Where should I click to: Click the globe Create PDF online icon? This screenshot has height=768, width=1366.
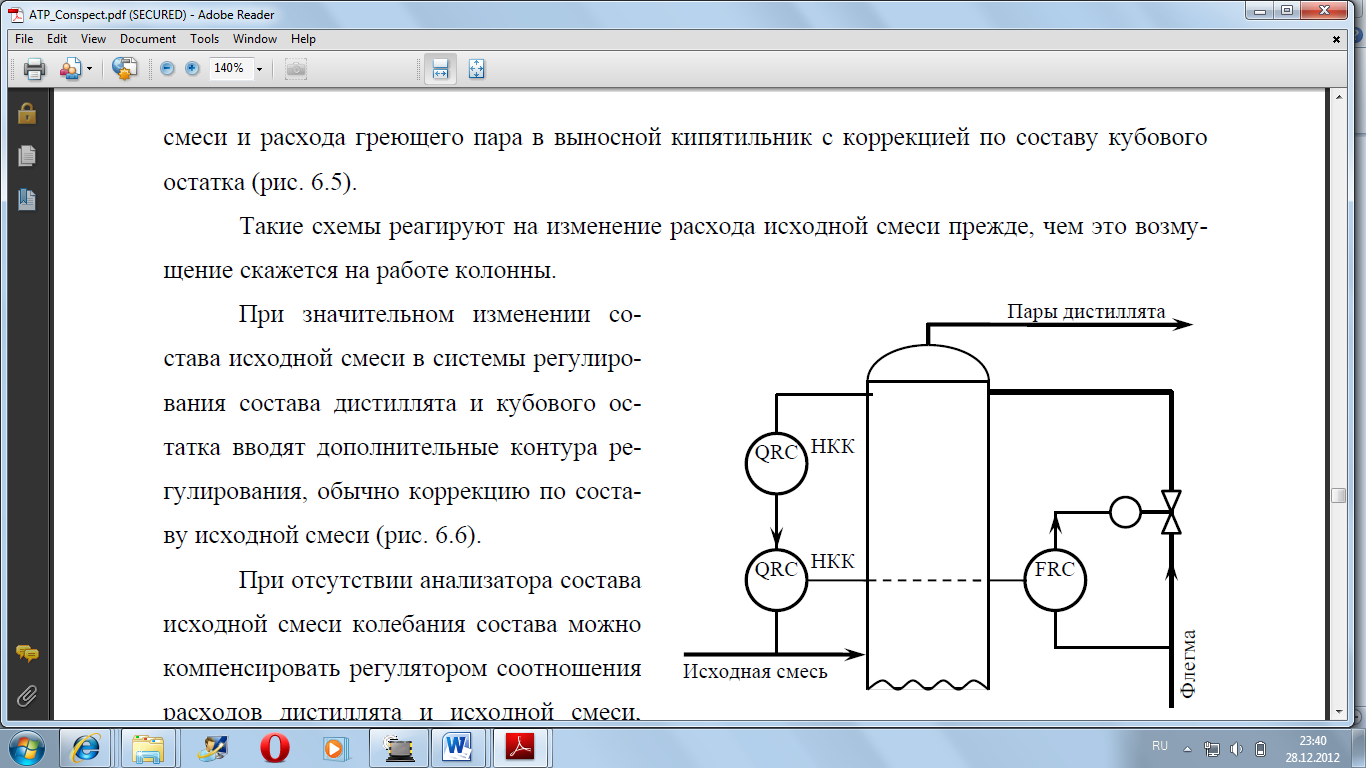[124, 69]
